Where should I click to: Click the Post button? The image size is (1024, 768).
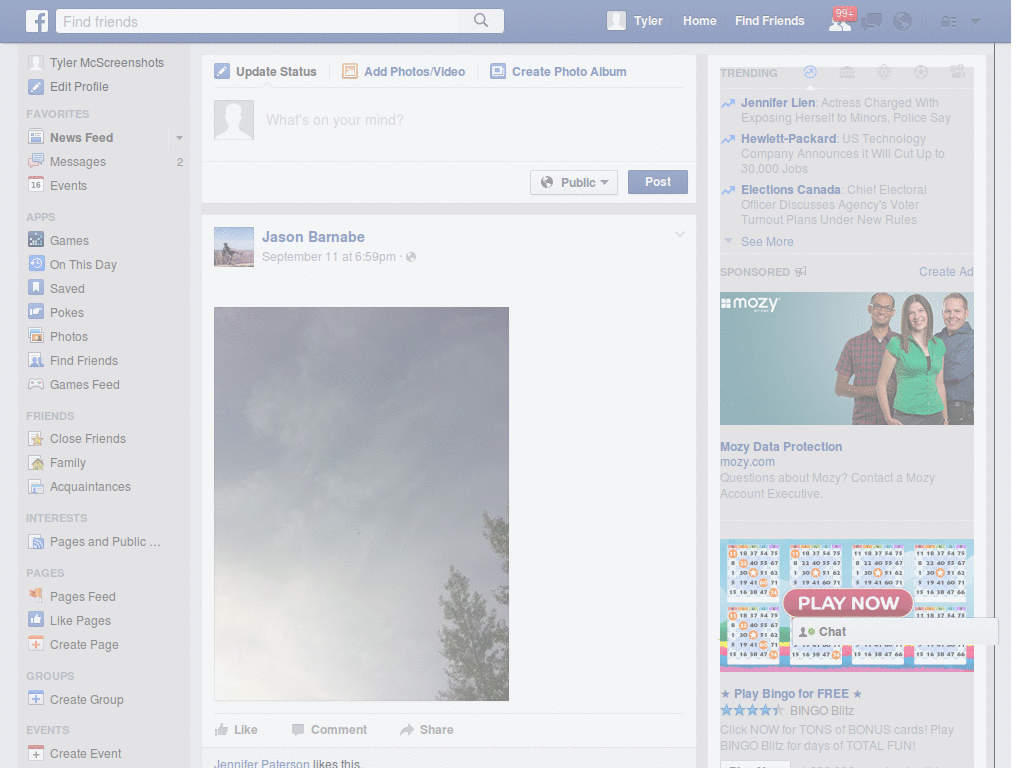658,182
